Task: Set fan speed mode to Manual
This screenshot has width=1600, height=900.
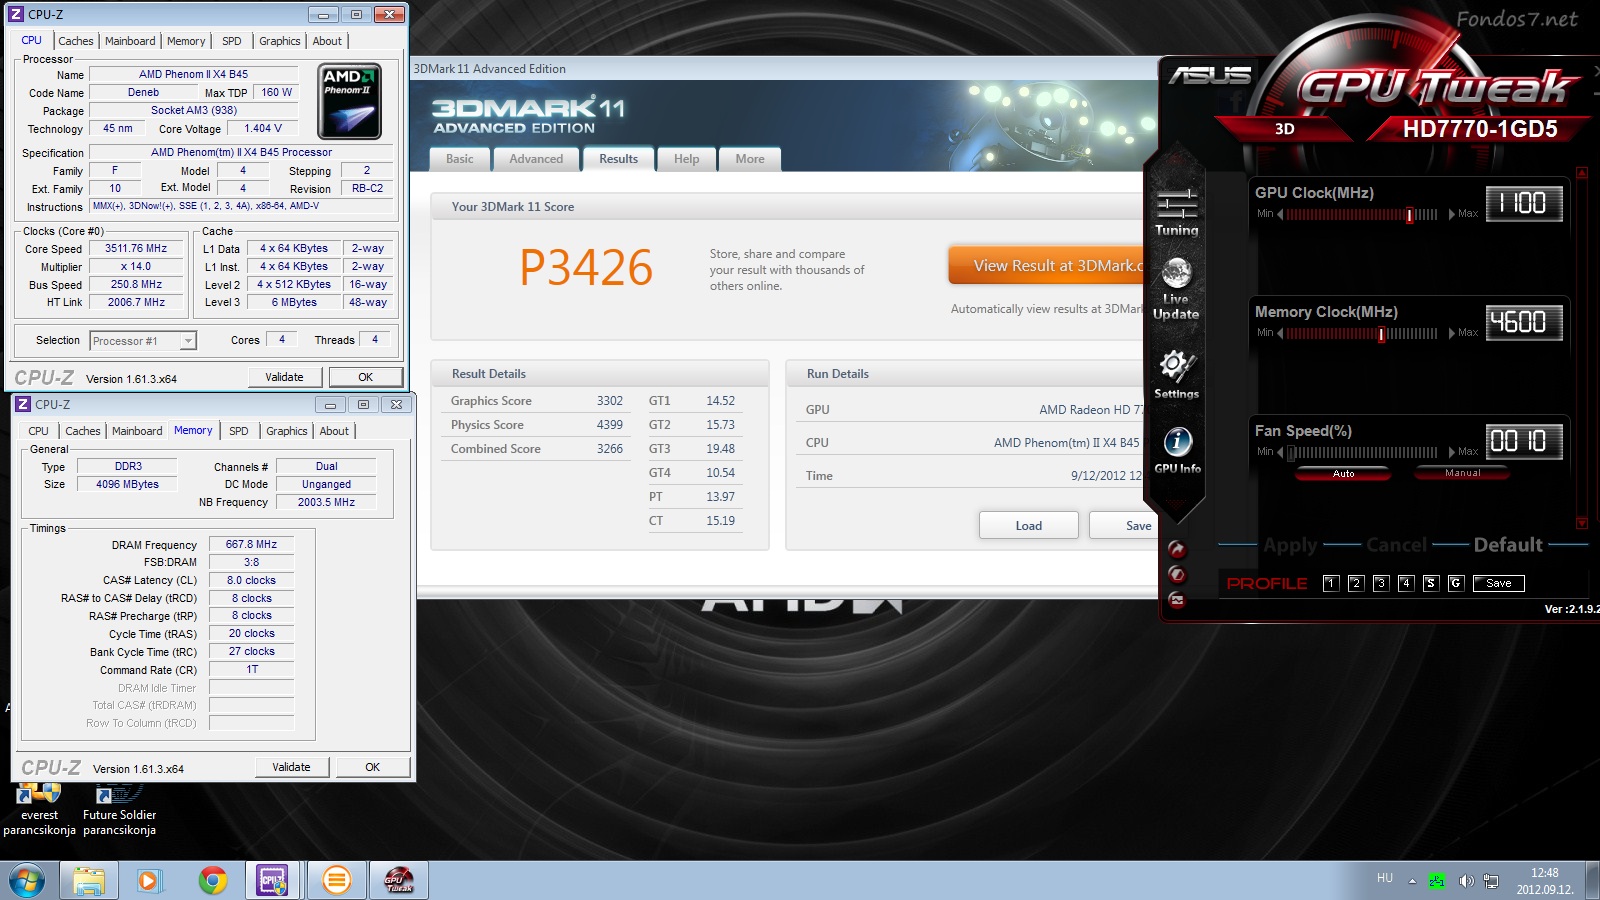Action: click(1462, 474)
